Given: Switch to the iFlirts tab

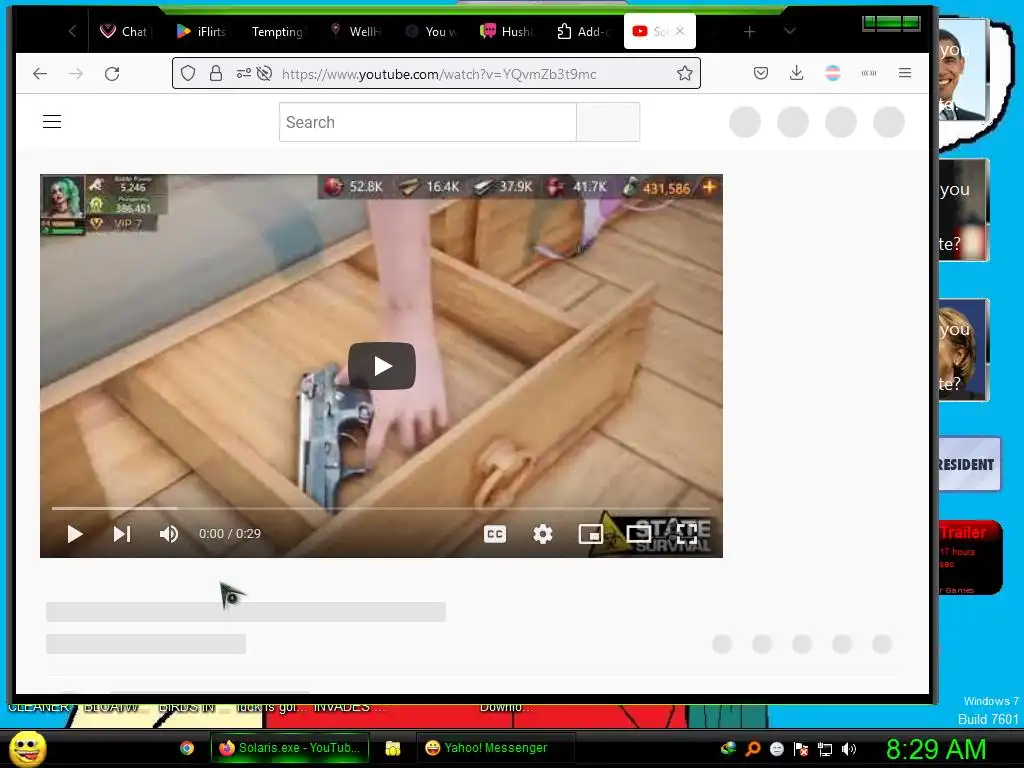Looking at the screenshot, I should click(x=201, y=31).
